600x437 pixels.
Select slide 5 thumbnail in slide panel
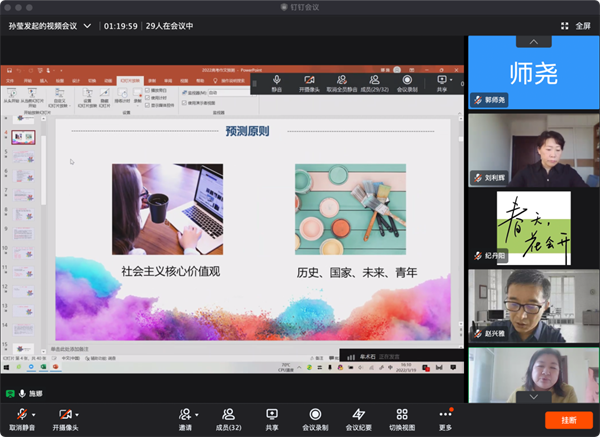[23, 157]
